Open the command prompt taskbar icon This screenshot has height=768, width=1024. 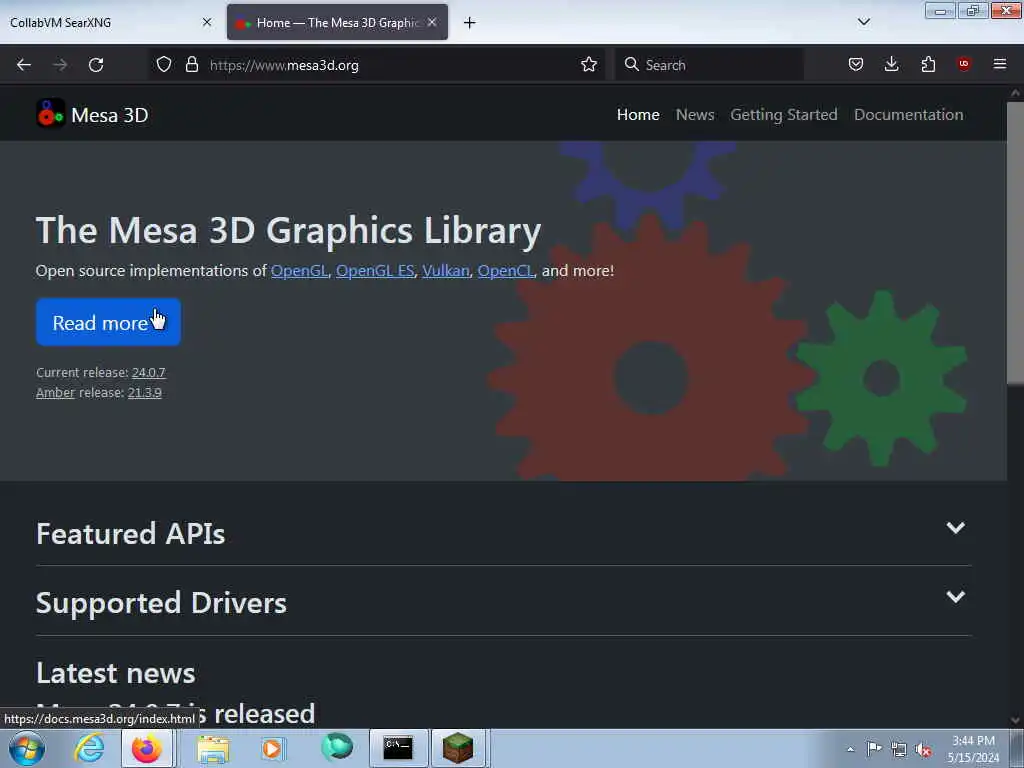[398, 748]
